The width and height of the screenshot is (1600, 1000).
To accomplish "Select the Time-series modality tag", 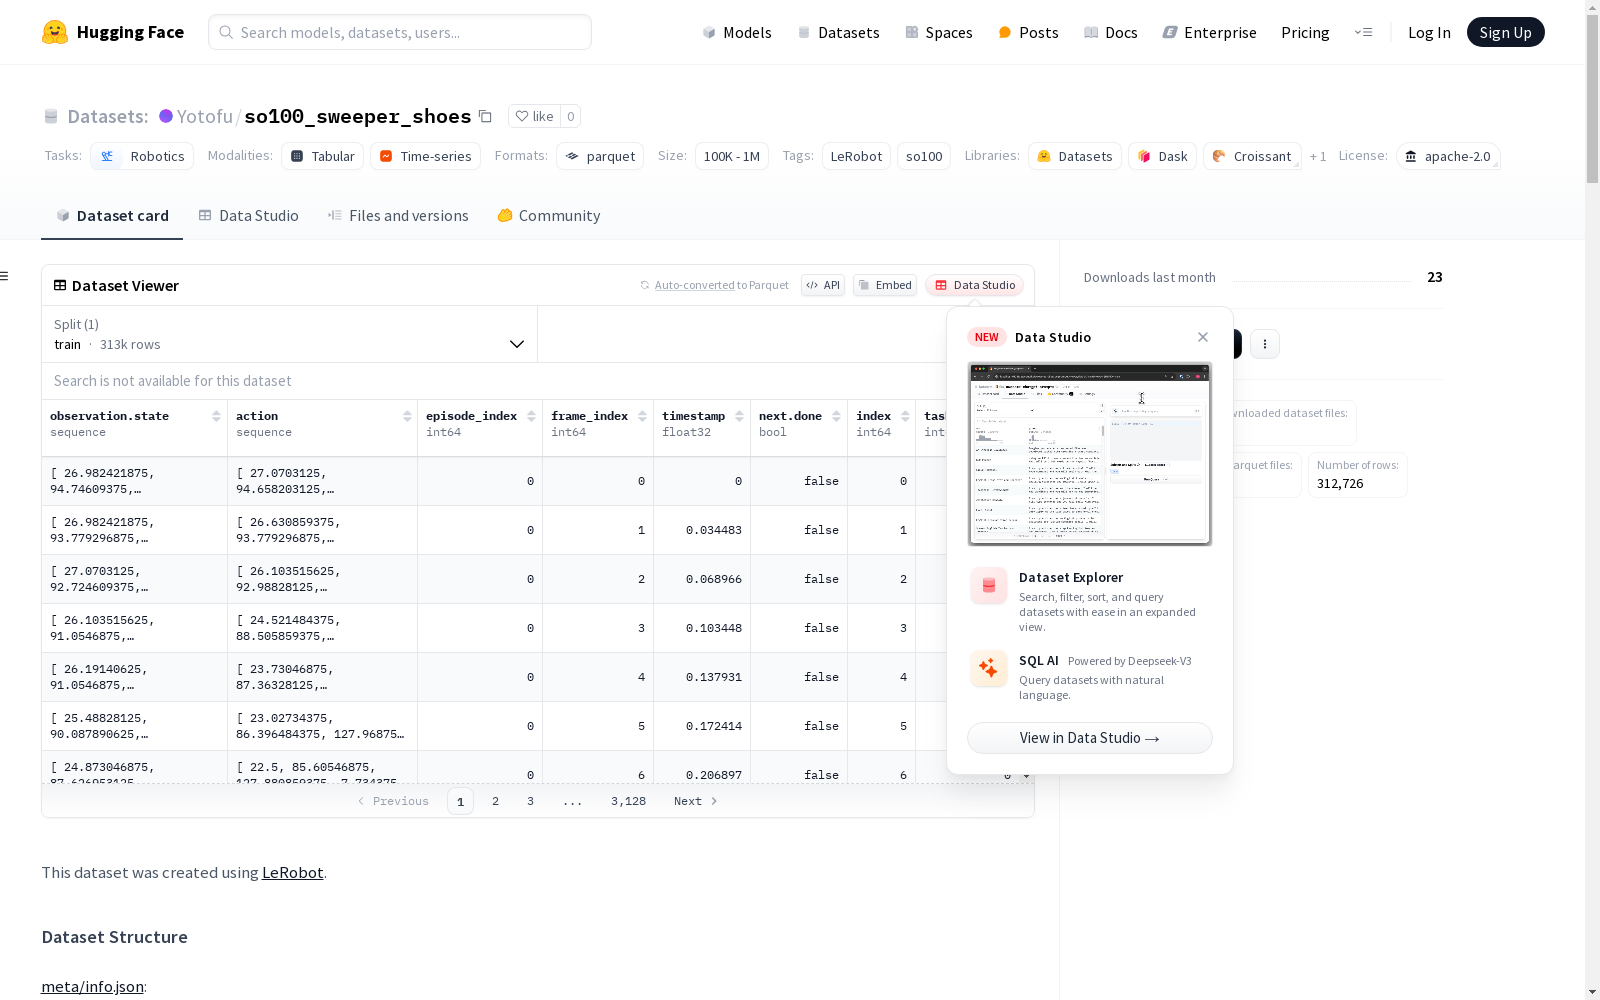I will coord(425,156).
